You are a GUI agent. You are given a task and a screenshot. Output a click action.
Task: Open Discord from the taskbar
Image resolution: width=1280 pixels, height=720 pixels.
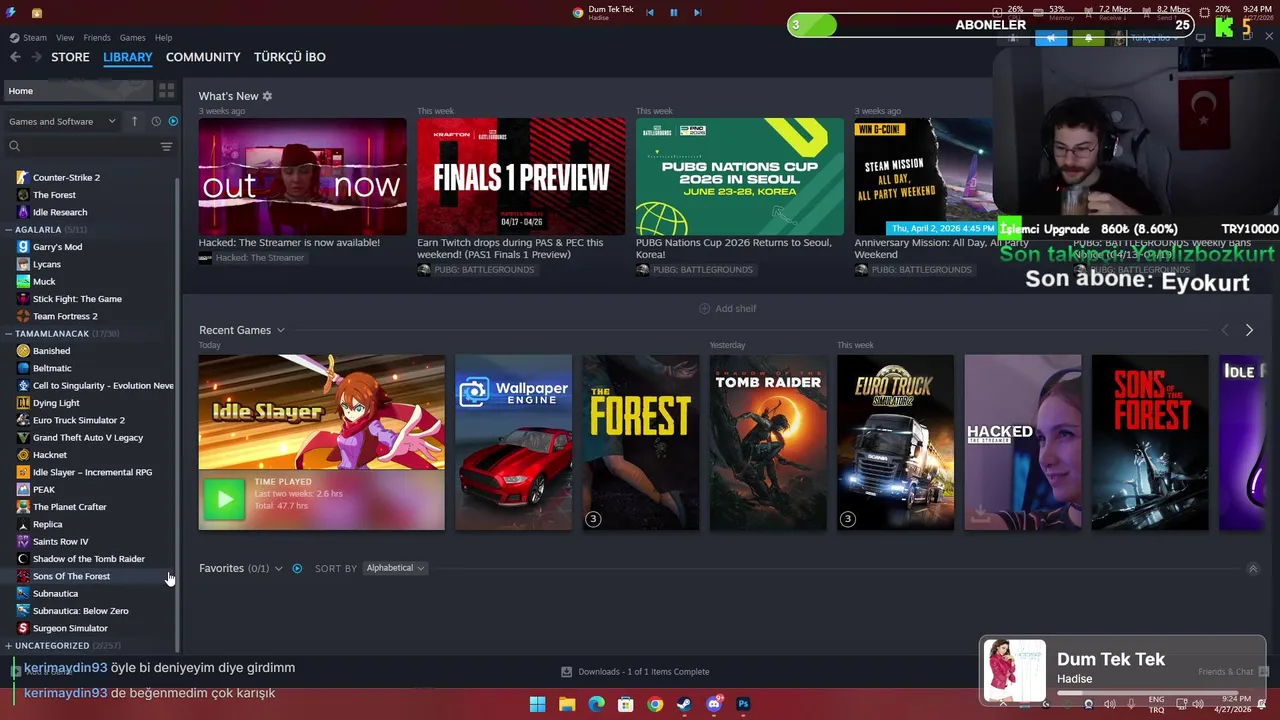coord(714,704)
